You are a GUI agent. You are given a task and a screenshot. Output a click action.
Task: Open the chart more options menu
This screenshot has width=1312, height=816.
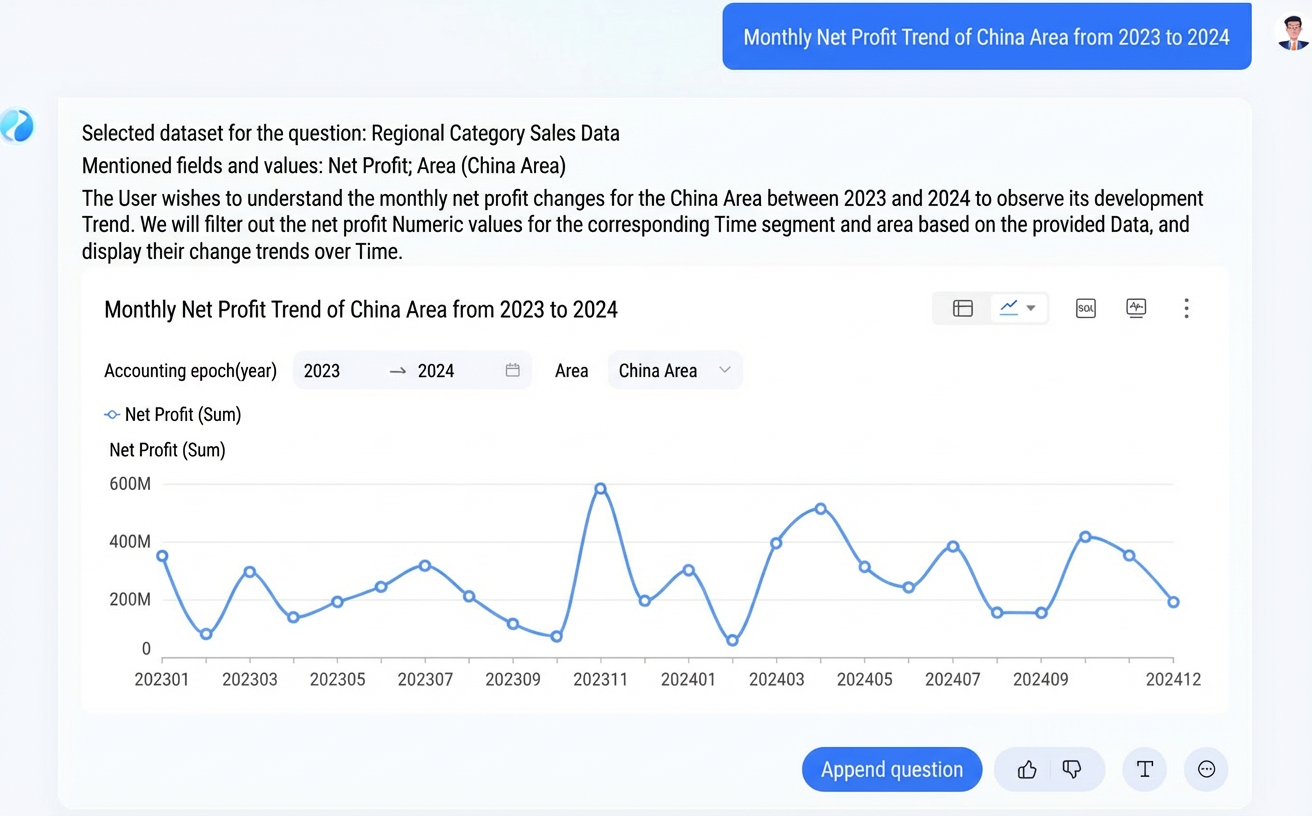(x=1186, y=308)
